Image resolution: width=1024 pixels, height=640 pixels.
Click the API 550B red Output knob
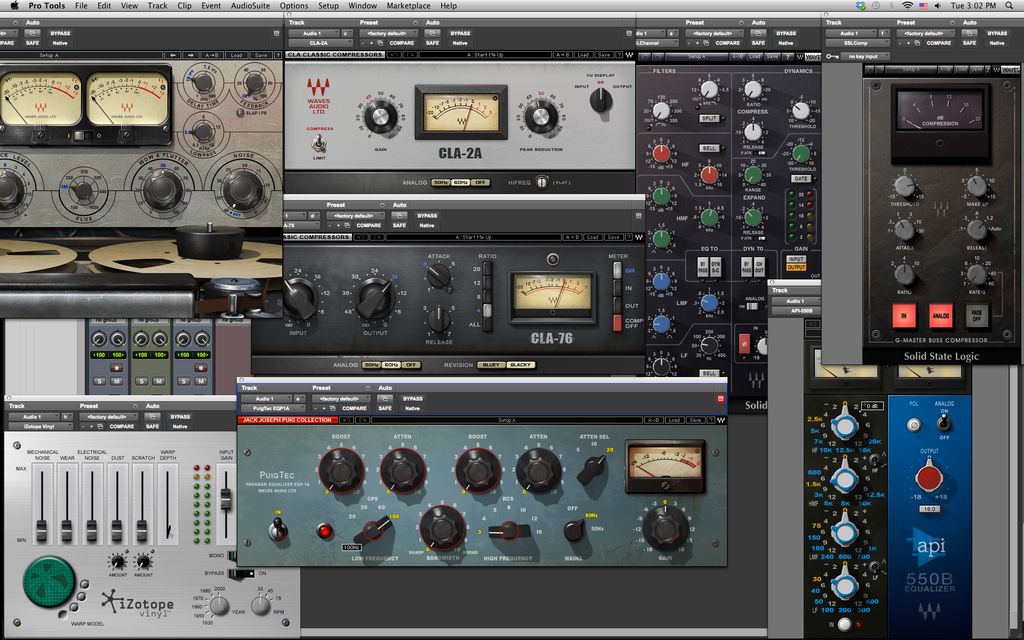click(929, 477)
